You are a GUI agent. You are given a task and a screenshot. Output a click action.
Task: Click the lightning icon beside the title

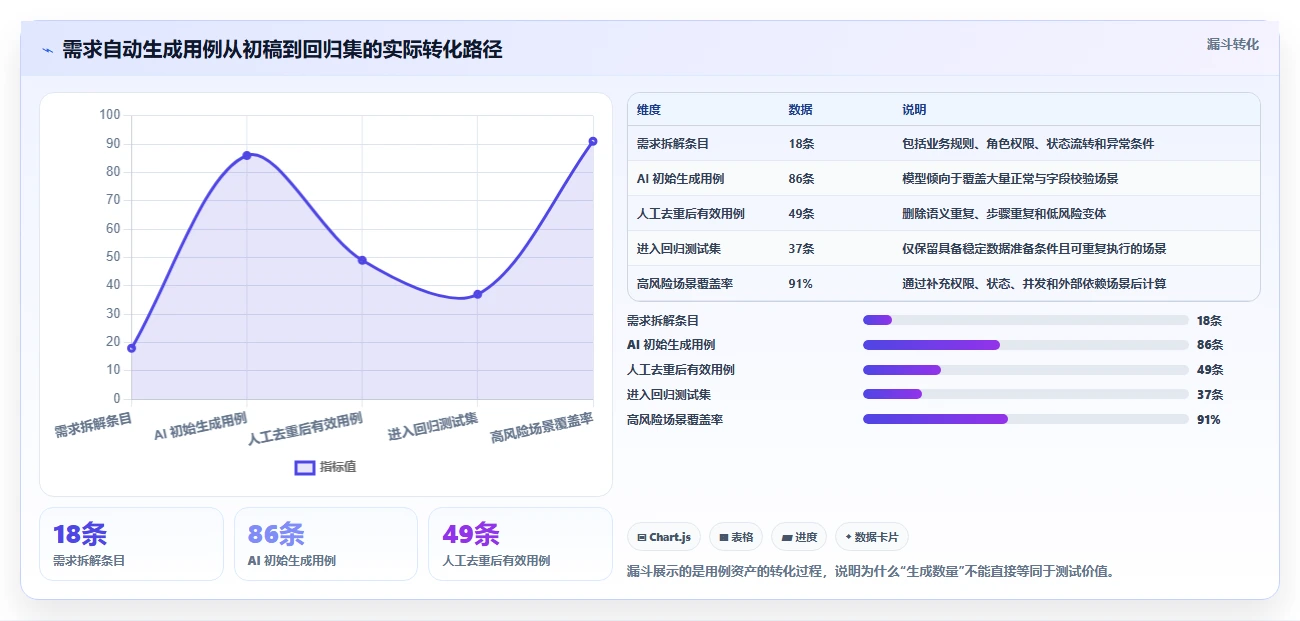47,50
